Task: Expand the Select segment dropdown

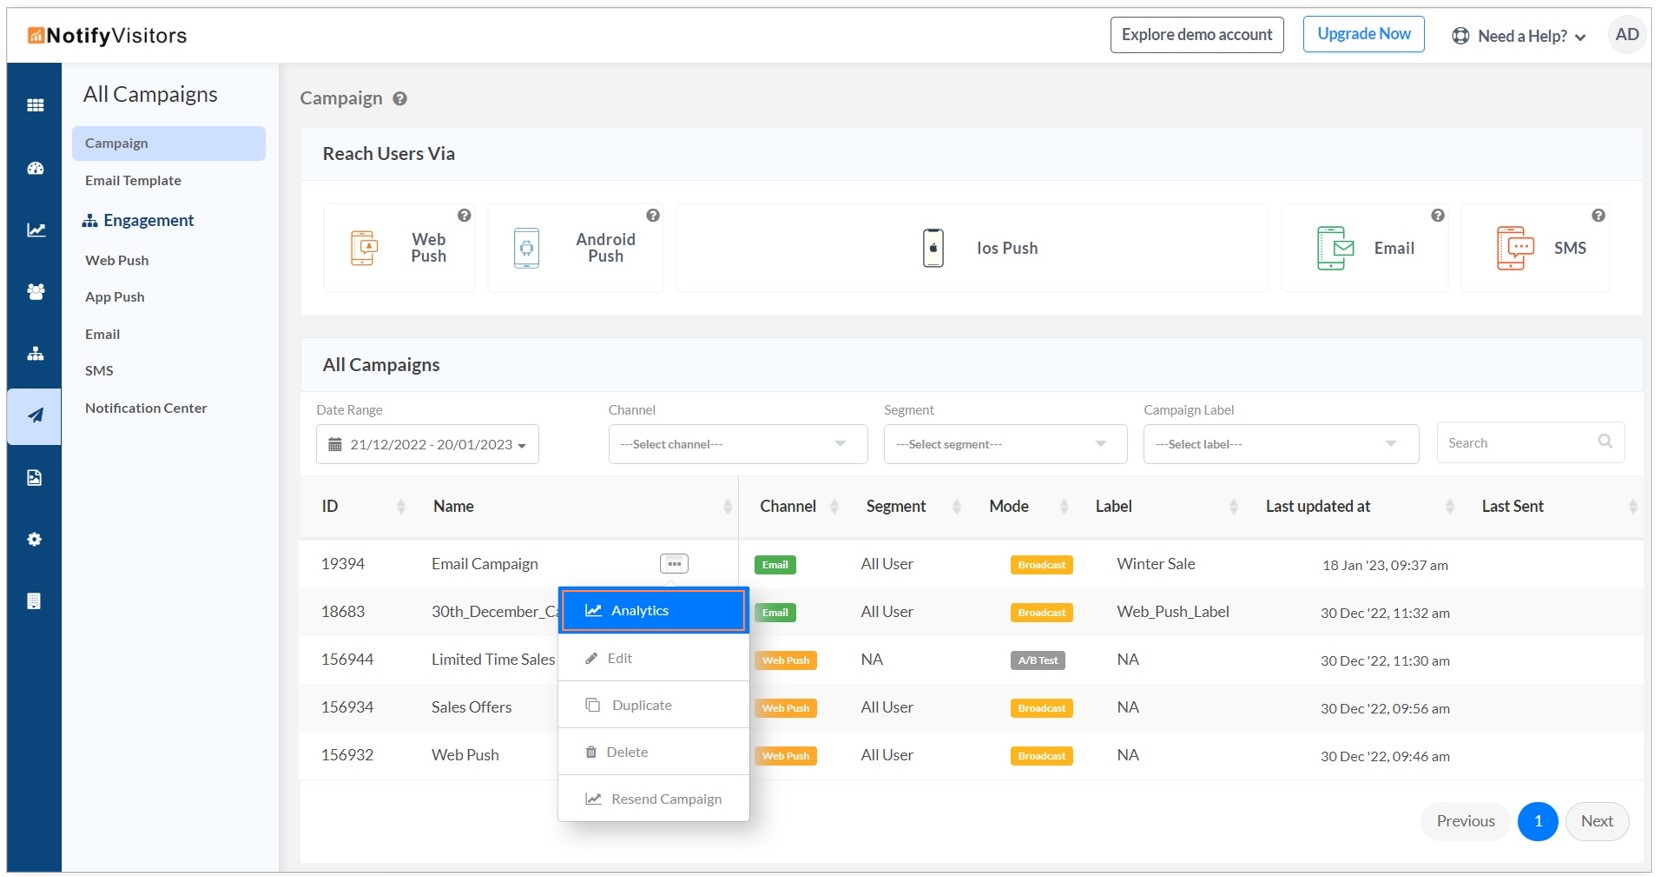Action: point(1004,444)
